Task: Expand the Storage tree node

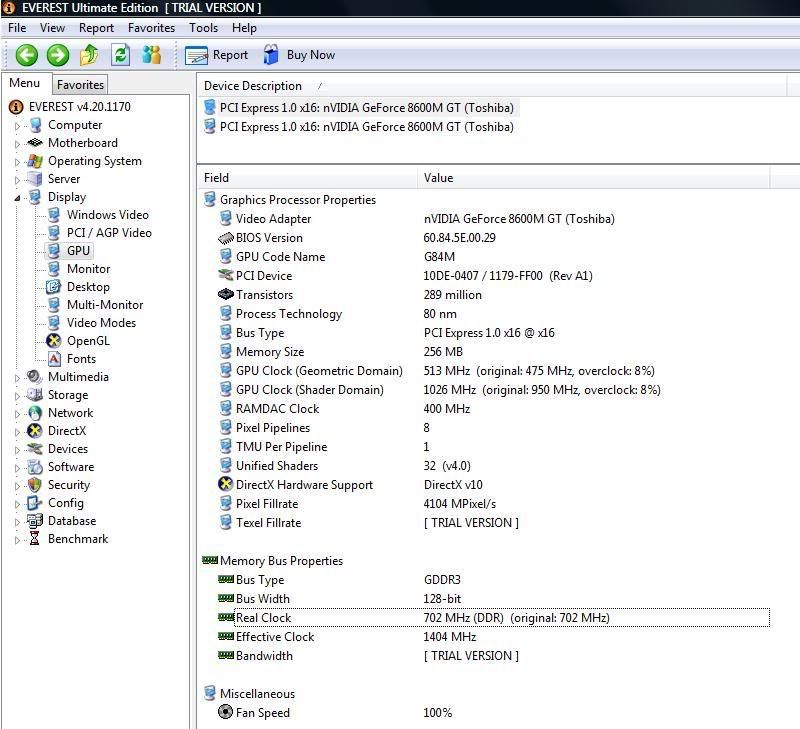Action: click(x=17, y=396)
